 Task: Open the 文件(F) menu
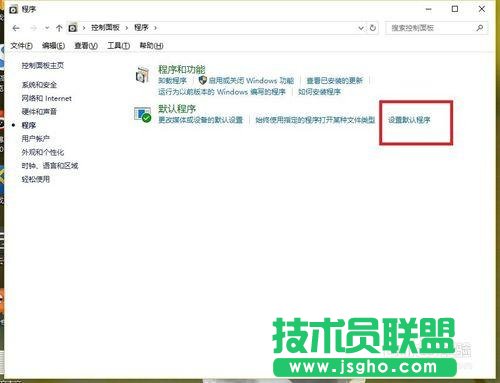click(21, 46)
